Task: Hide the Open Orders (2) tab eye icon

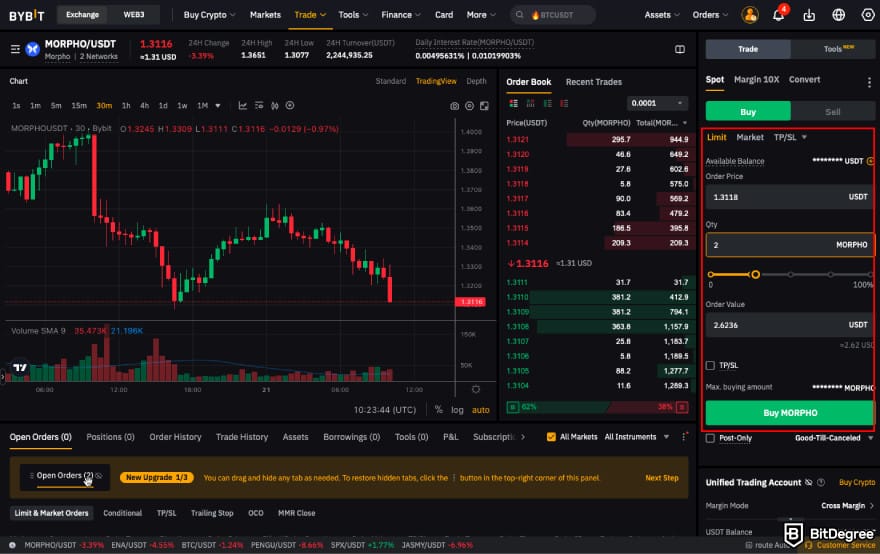Action: pos(99,475)
